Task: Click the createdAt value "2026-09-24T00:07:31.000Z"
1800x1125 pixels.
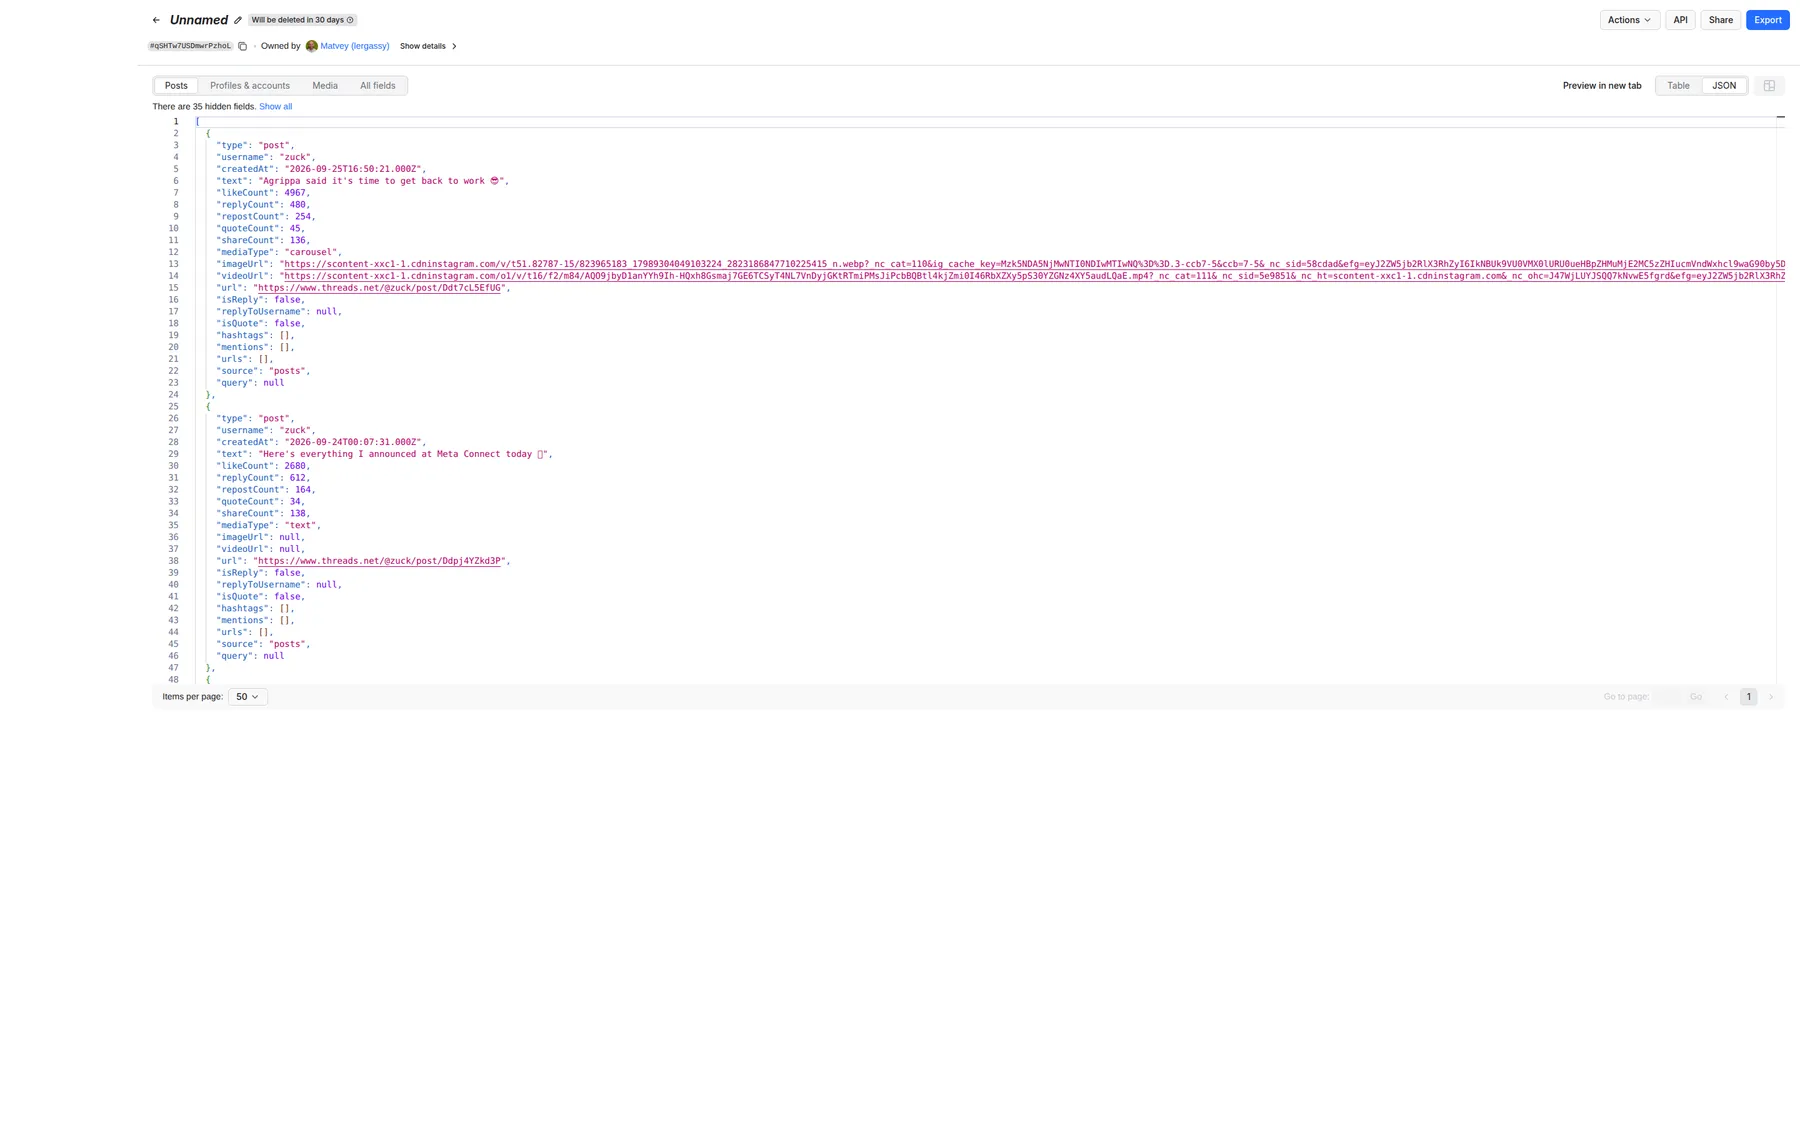Action: coord(353,442)
